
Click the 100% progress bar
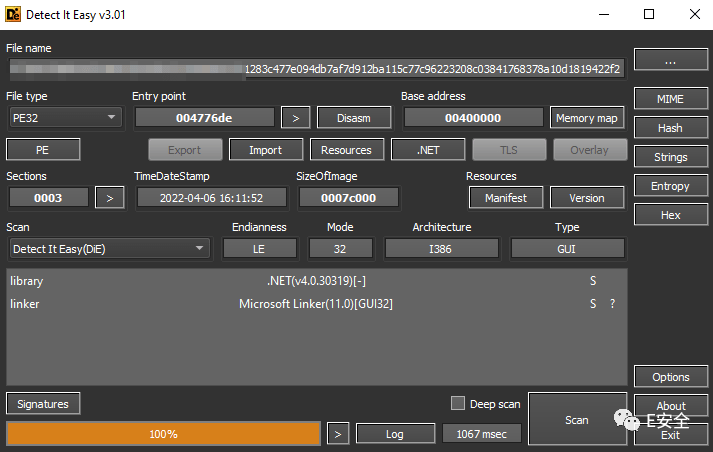pyautogui.click(x=164, y=434)
